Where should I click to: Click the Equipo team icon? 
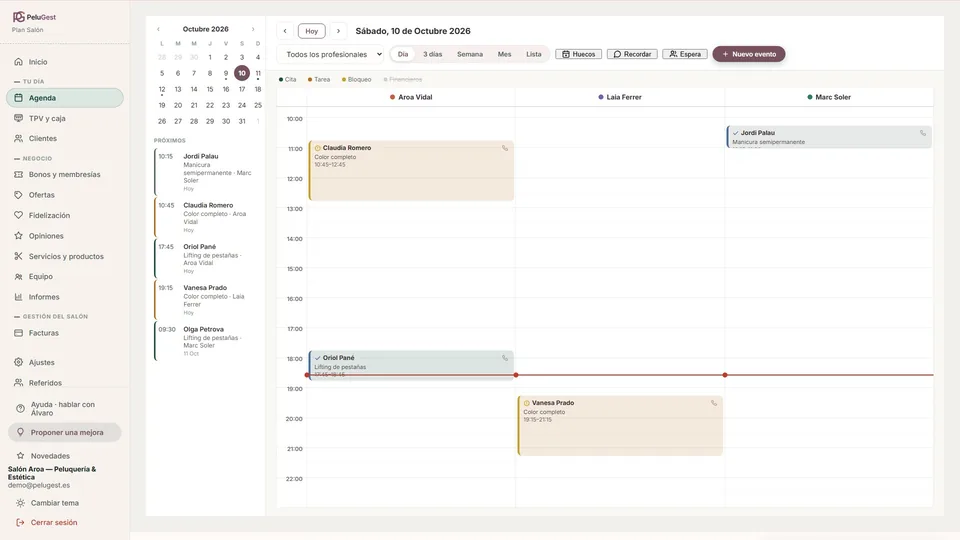coord(18,277)
